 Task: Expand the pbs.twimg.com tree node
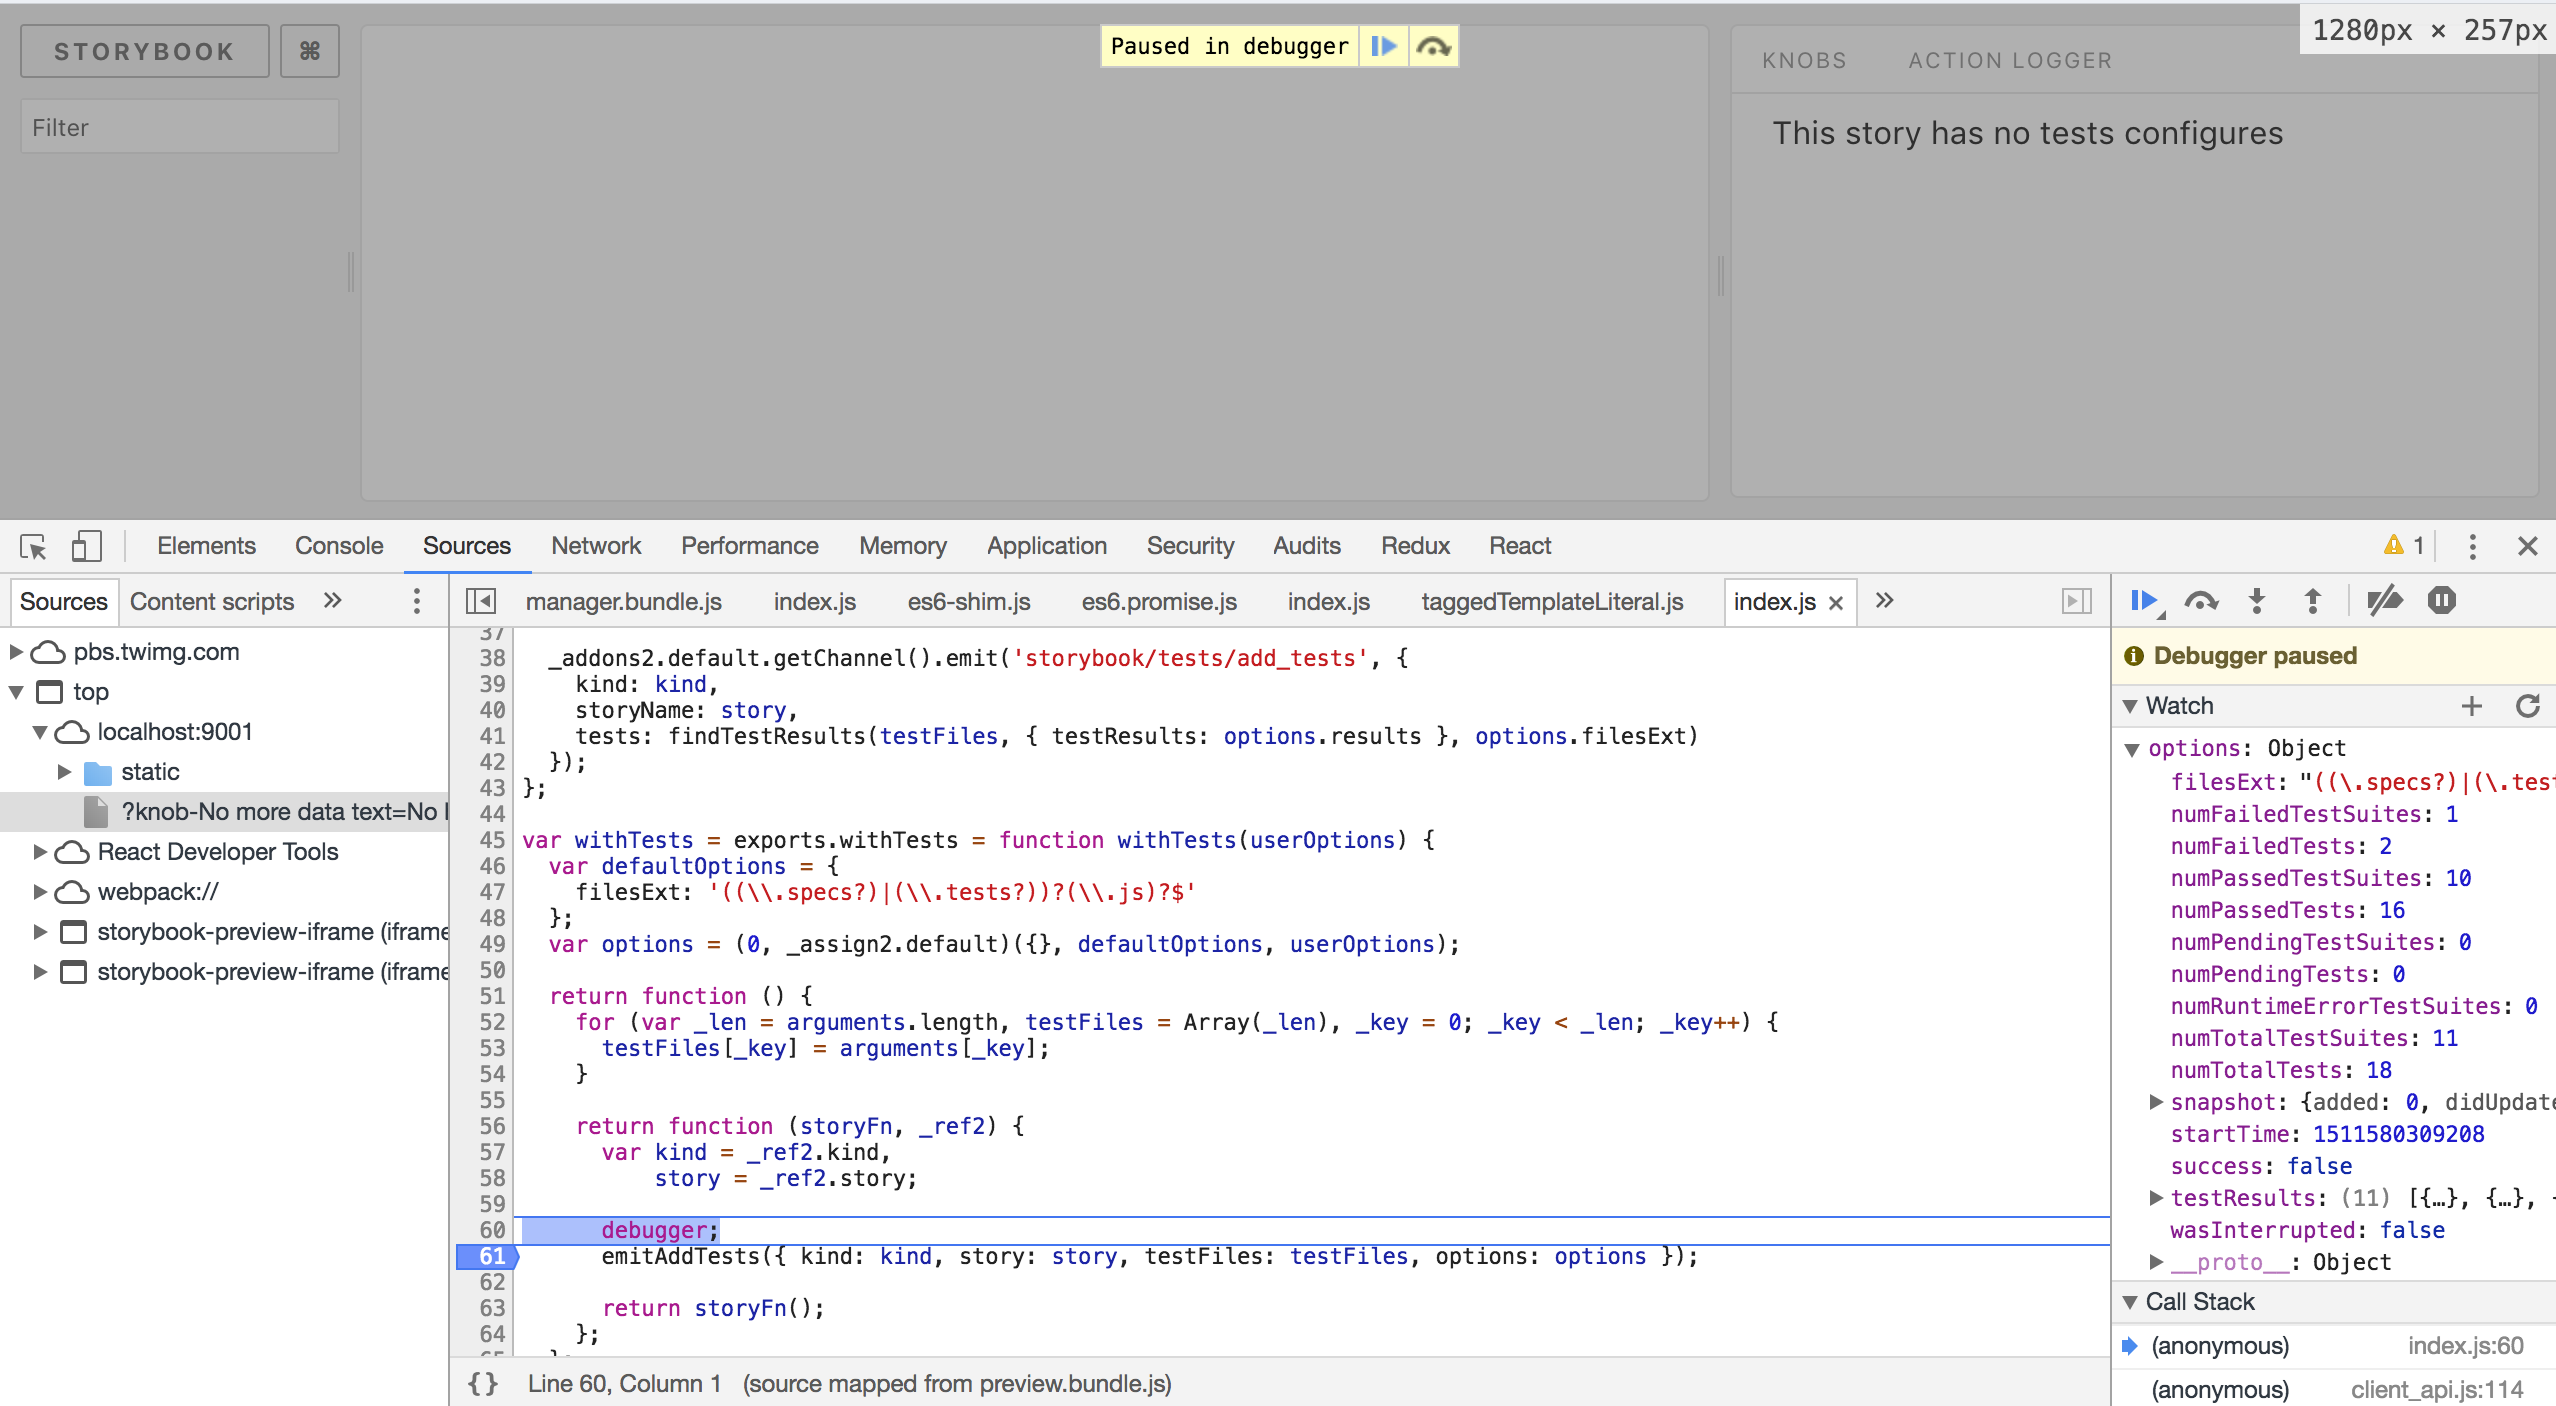(x=16, y=652)
